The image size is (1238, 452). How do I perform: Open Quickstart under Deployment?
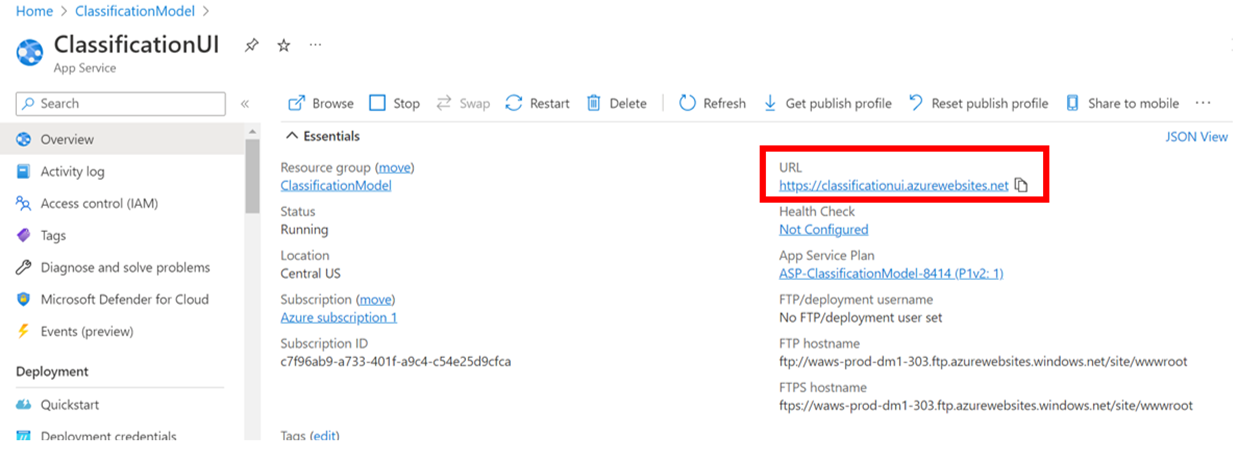tap(122, 405)
